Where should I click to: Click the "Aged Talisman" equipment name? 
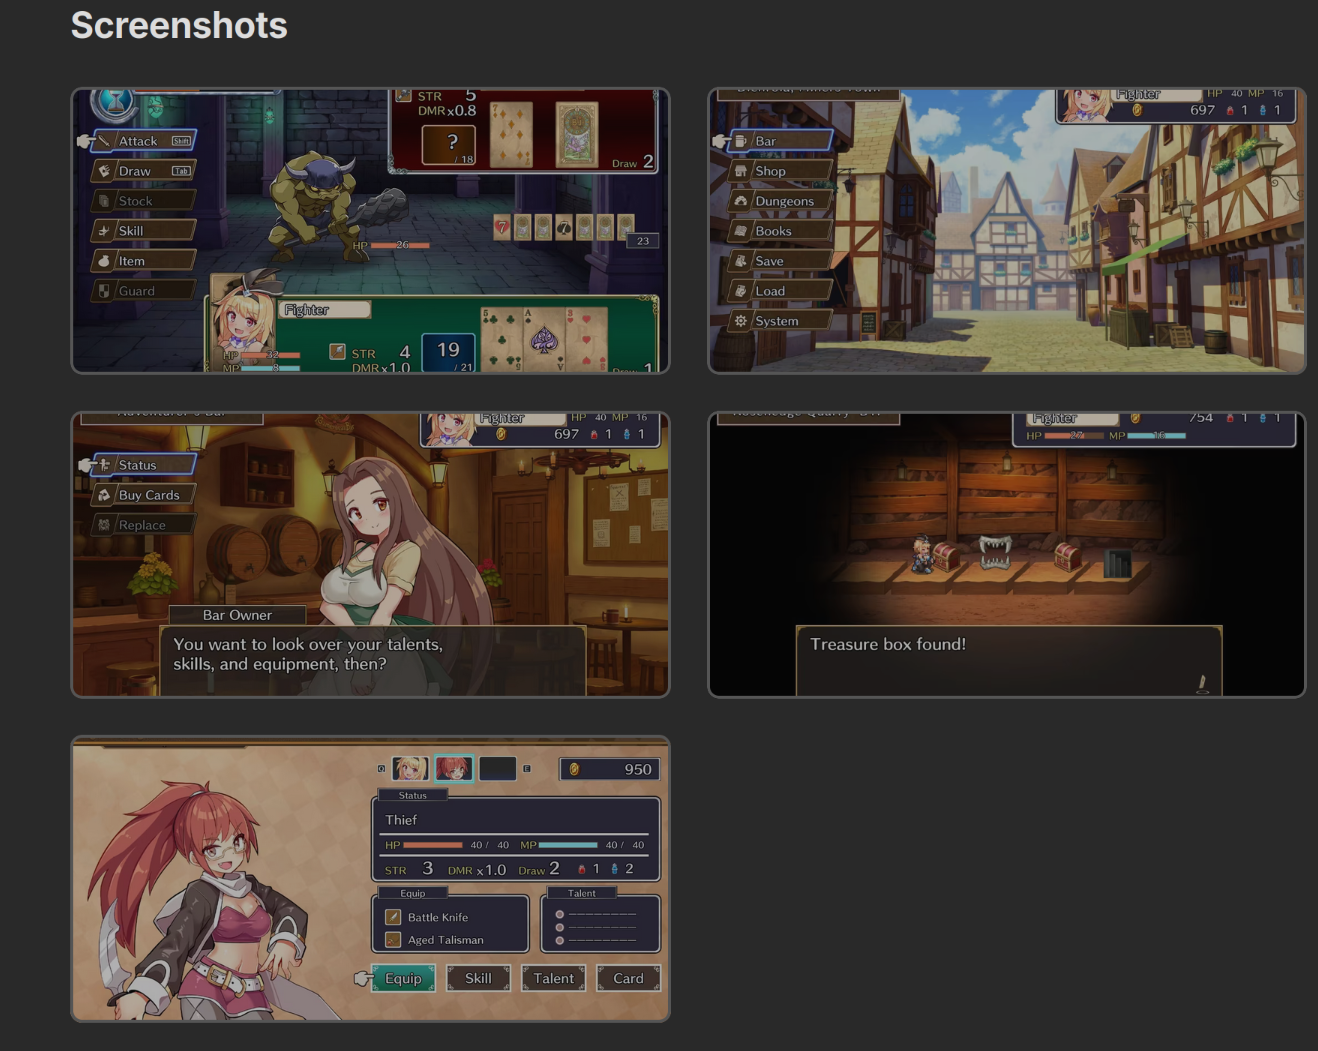(x=446, y=940)
